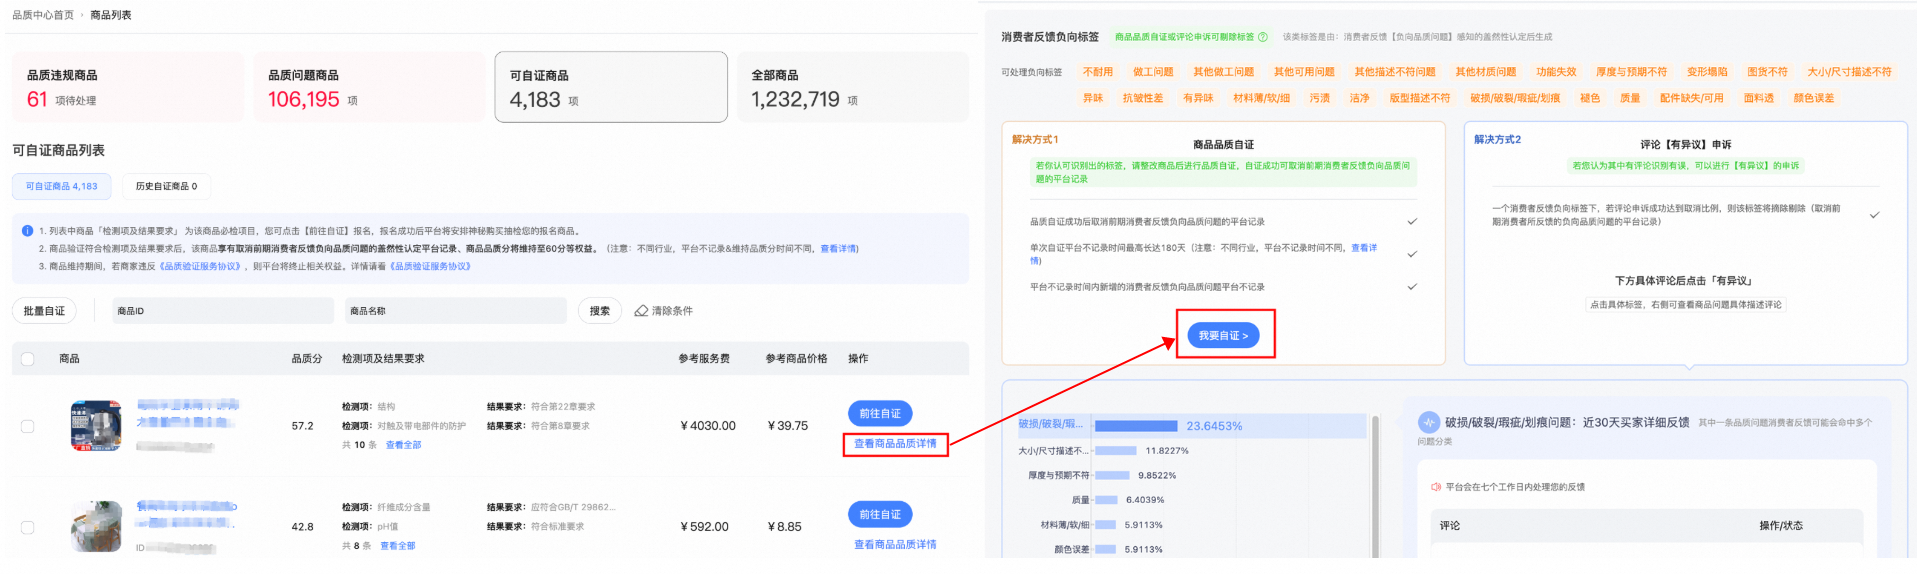Select the 配件缺失/可用 tag
Image resolution: width=1917 pixels, height=574 pixels.
click(x=1691, y=98)
